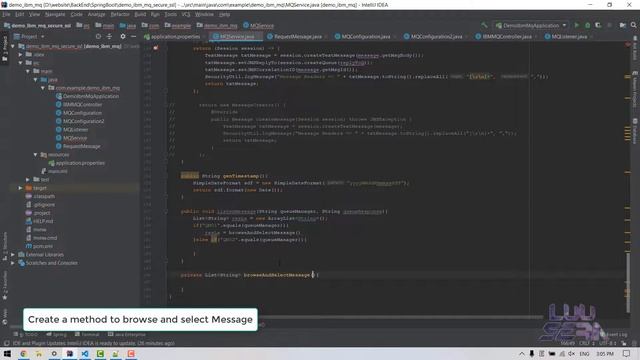Open the Terminal tool window tab

tap(87, 334)
